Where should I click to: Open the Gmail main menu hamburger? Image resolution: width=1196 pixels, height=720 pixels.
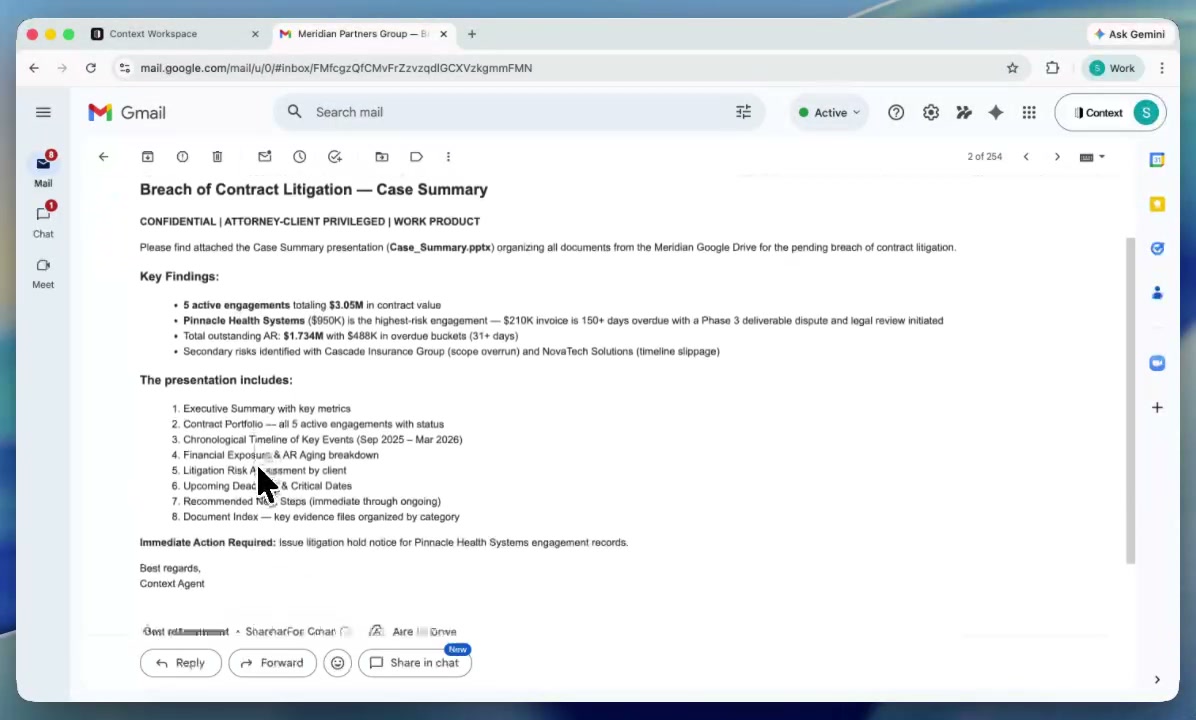[43, 112]
